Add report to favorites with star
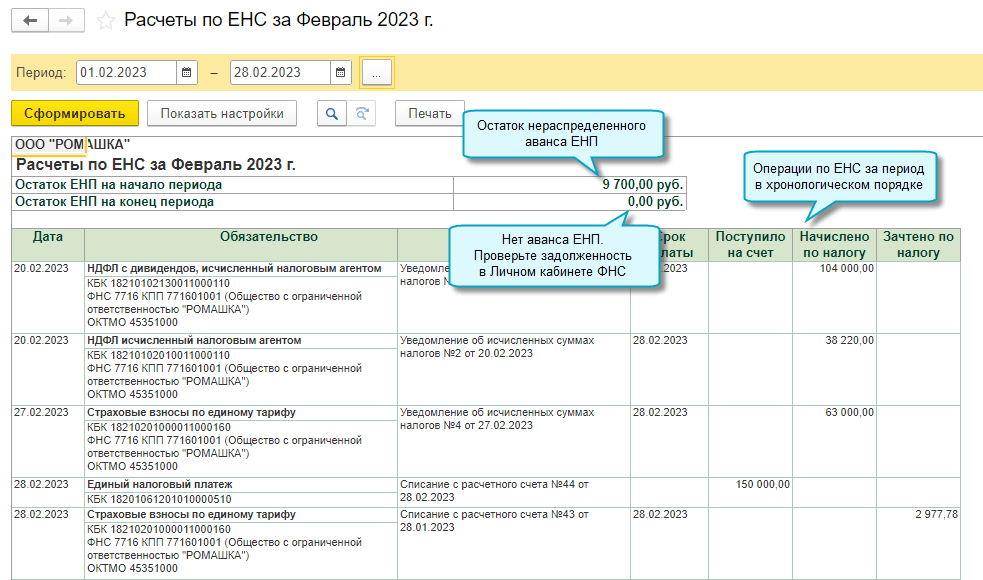 click(105, 21)
